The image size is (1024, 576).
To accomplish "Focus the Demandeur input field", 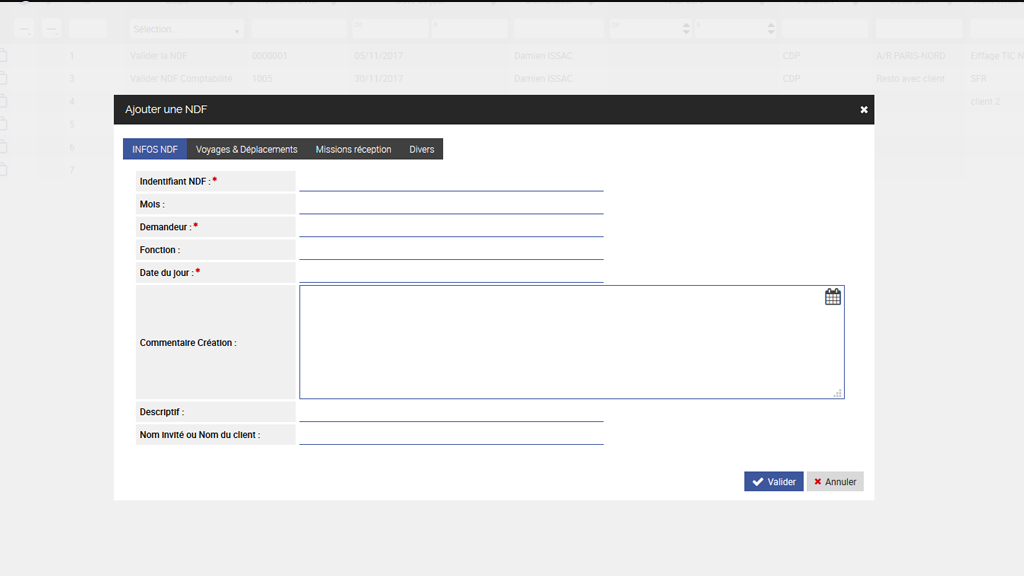I will pos(451,227).
